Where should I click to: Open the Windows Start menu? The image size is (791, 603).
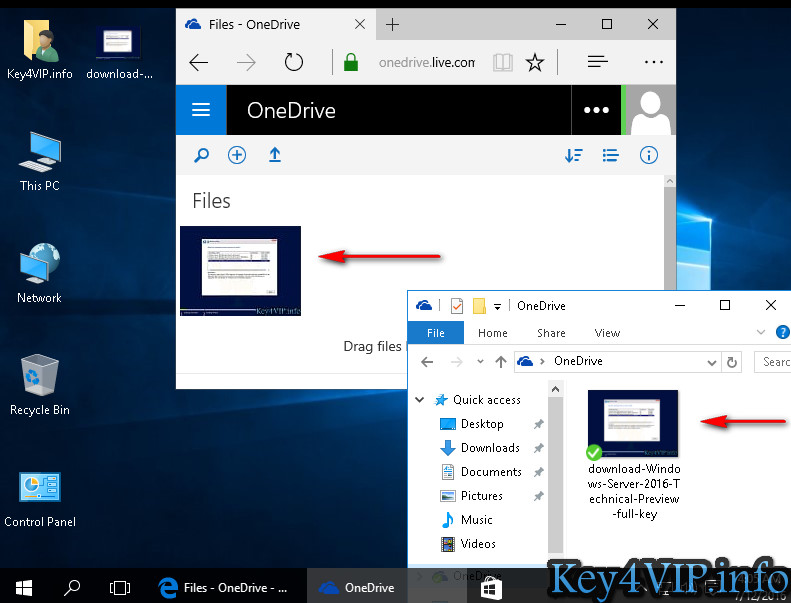pos(24,587)
